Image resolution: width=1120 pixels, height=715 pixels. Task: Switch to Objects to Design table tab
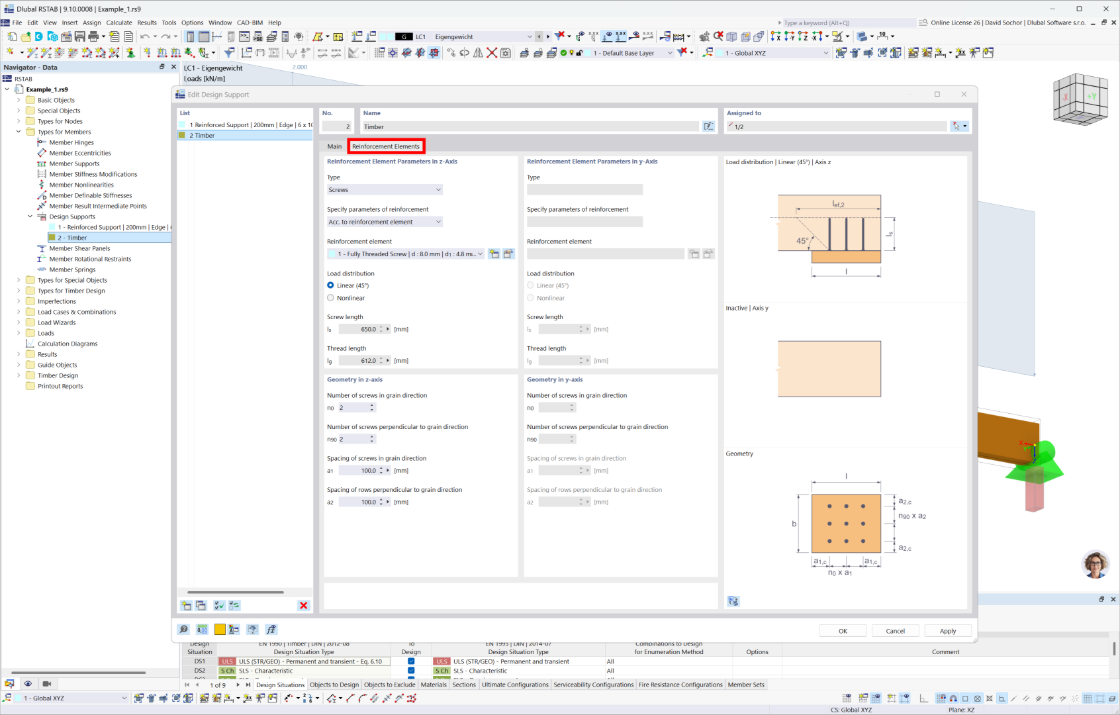[334, 684]
